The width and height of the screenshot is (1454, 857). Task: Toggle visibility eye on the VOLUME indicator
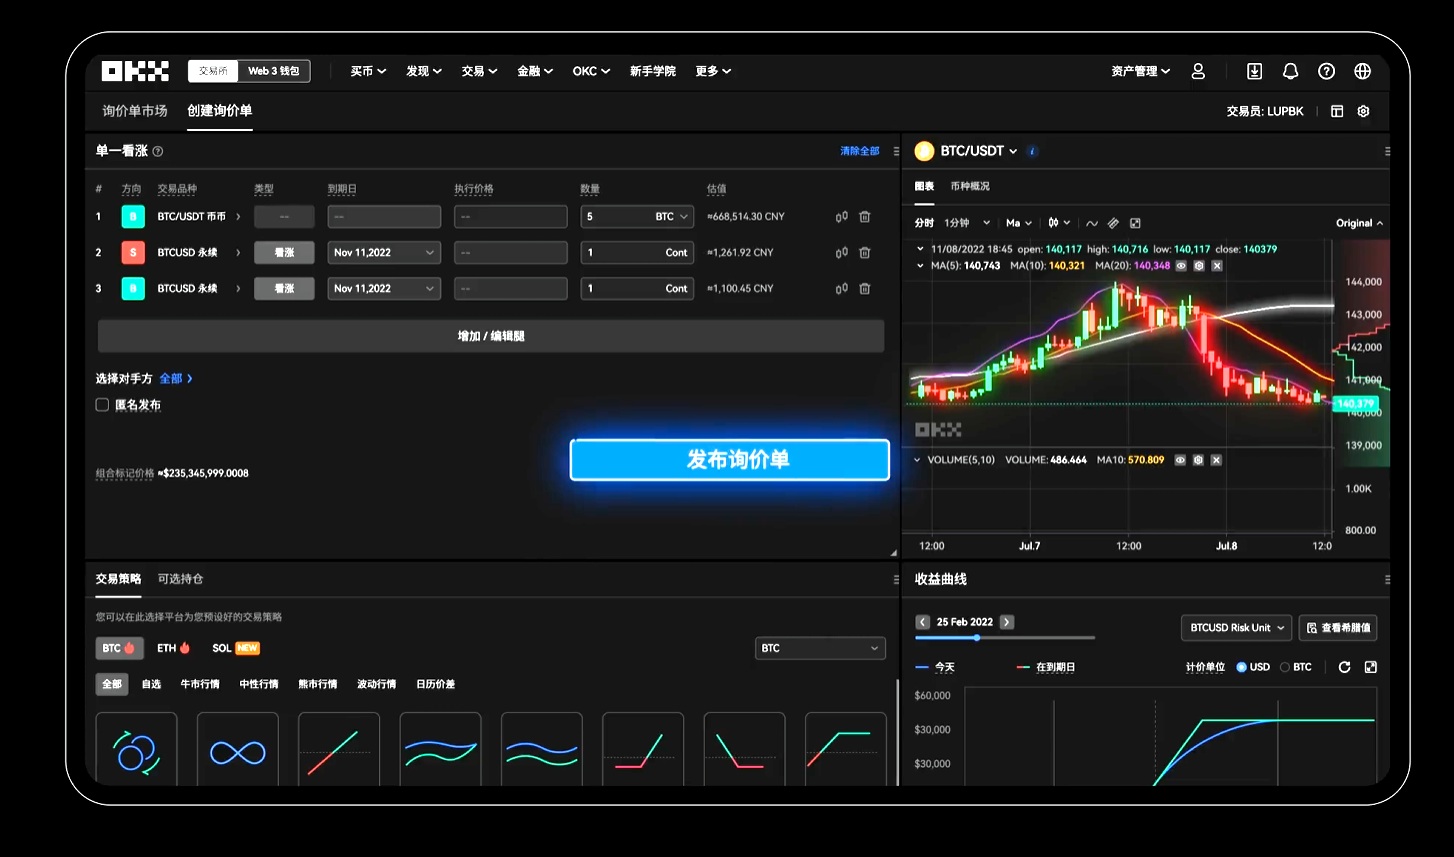[x=1180, y=460]
